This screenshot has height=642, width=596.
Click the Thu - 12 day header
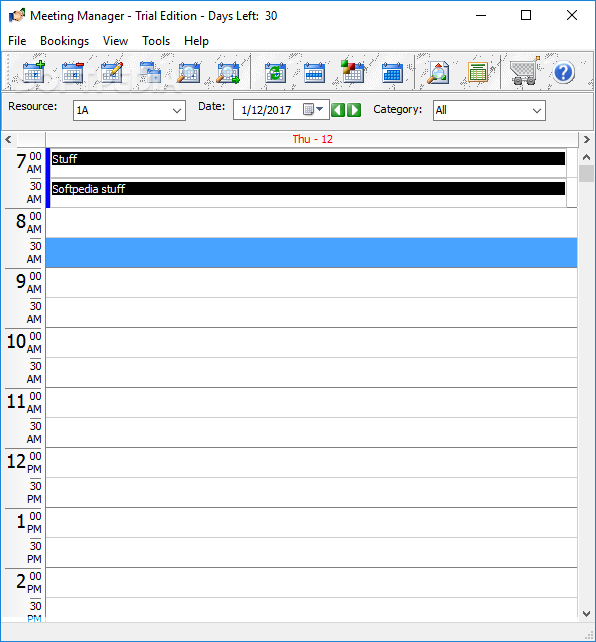click(x=312, y=139)
